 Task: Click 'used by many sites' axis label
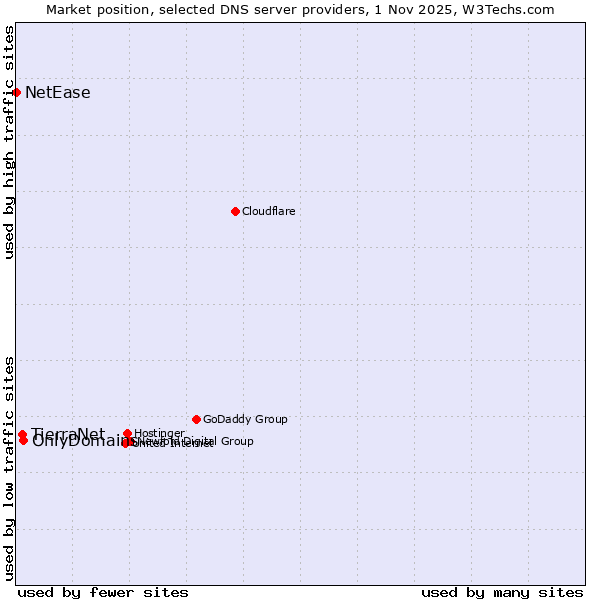click(x=501, y=592)
